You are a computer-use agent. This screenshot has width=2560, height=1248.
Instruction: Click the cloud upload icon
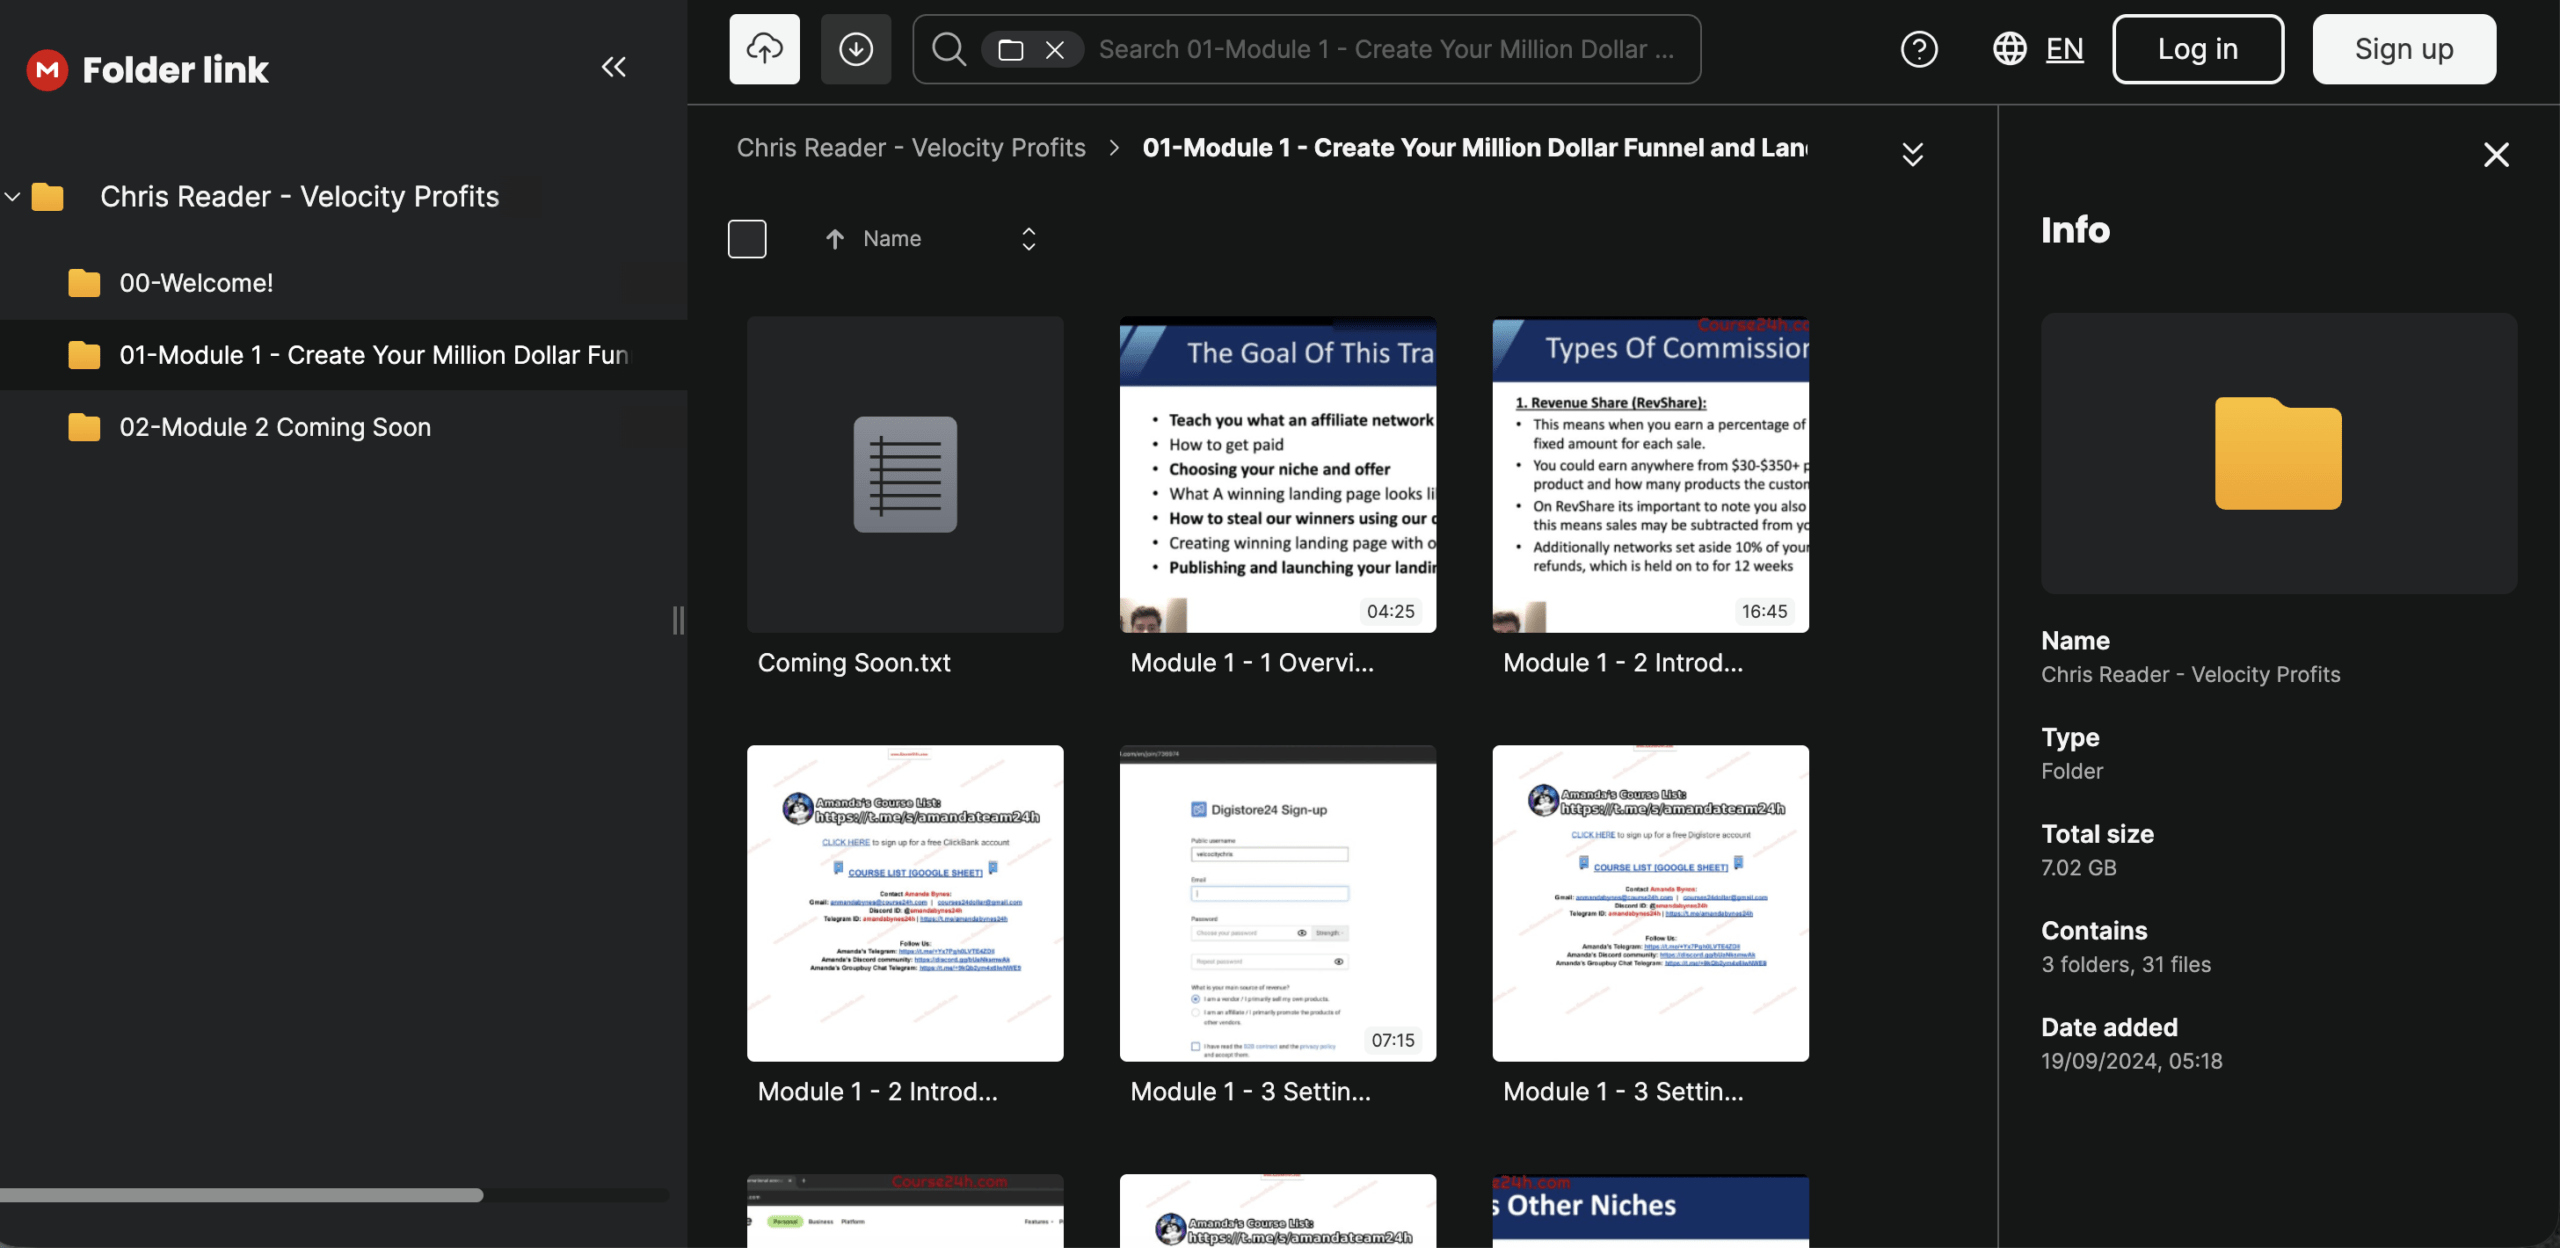tap(764, 49)
